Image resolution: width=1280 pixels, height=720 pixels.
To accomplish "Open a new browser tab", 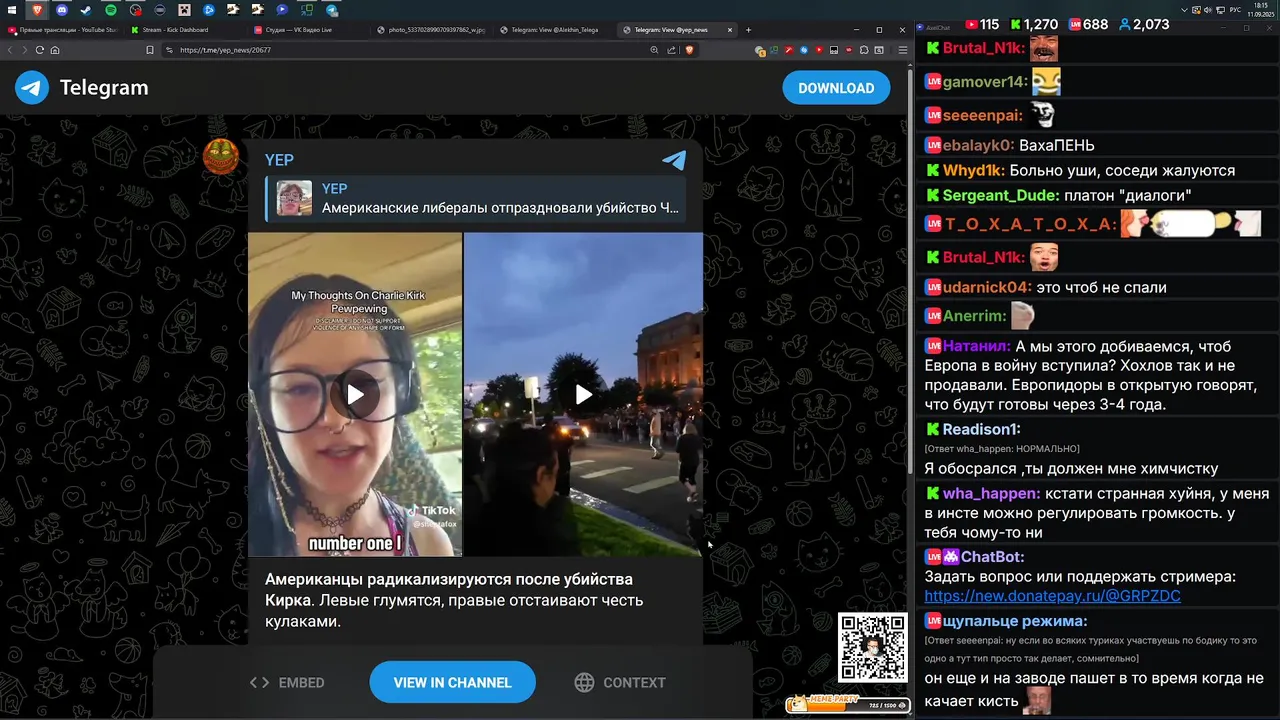I will pyautogui.click(x=748, y=30).
